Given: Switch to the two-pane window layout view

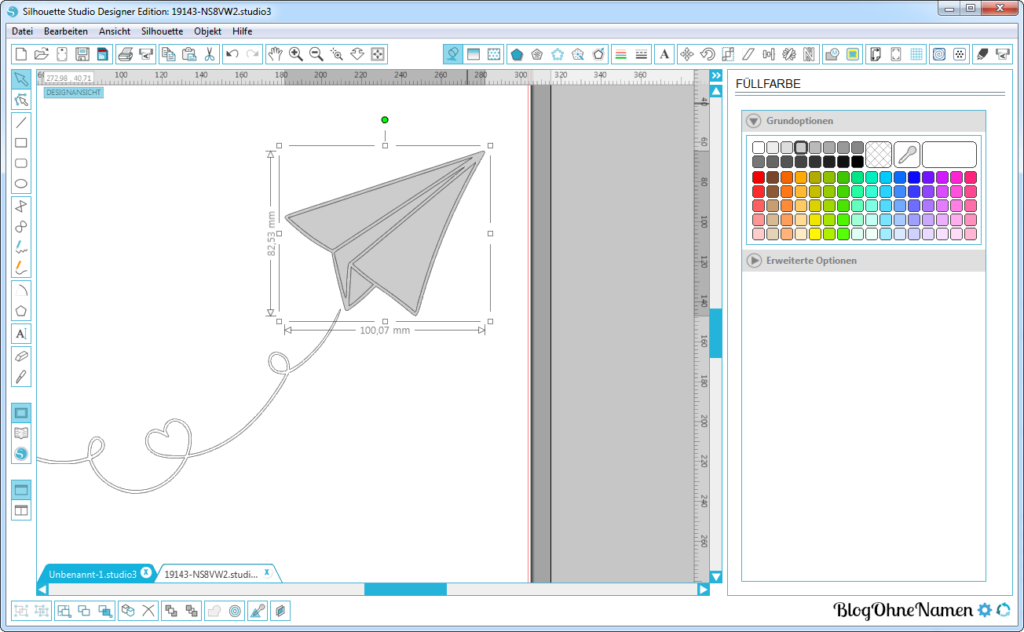Looking at the screenshot, I should point(21,510).
